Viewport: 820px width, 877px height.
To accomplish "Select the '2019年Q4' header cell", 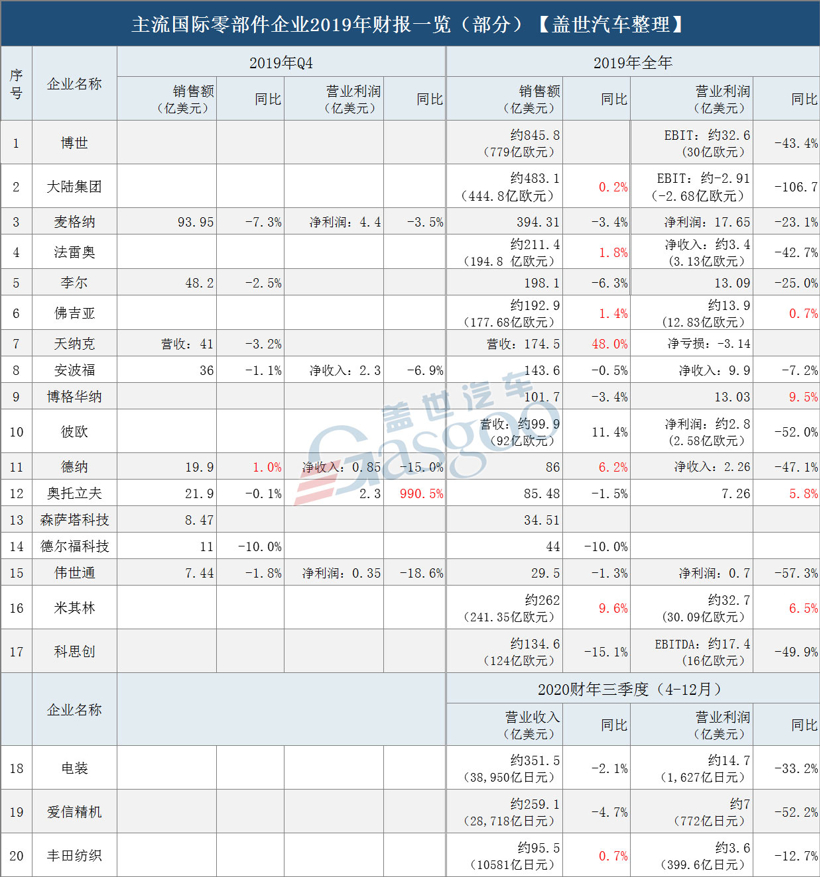I will tap(281, 63).
